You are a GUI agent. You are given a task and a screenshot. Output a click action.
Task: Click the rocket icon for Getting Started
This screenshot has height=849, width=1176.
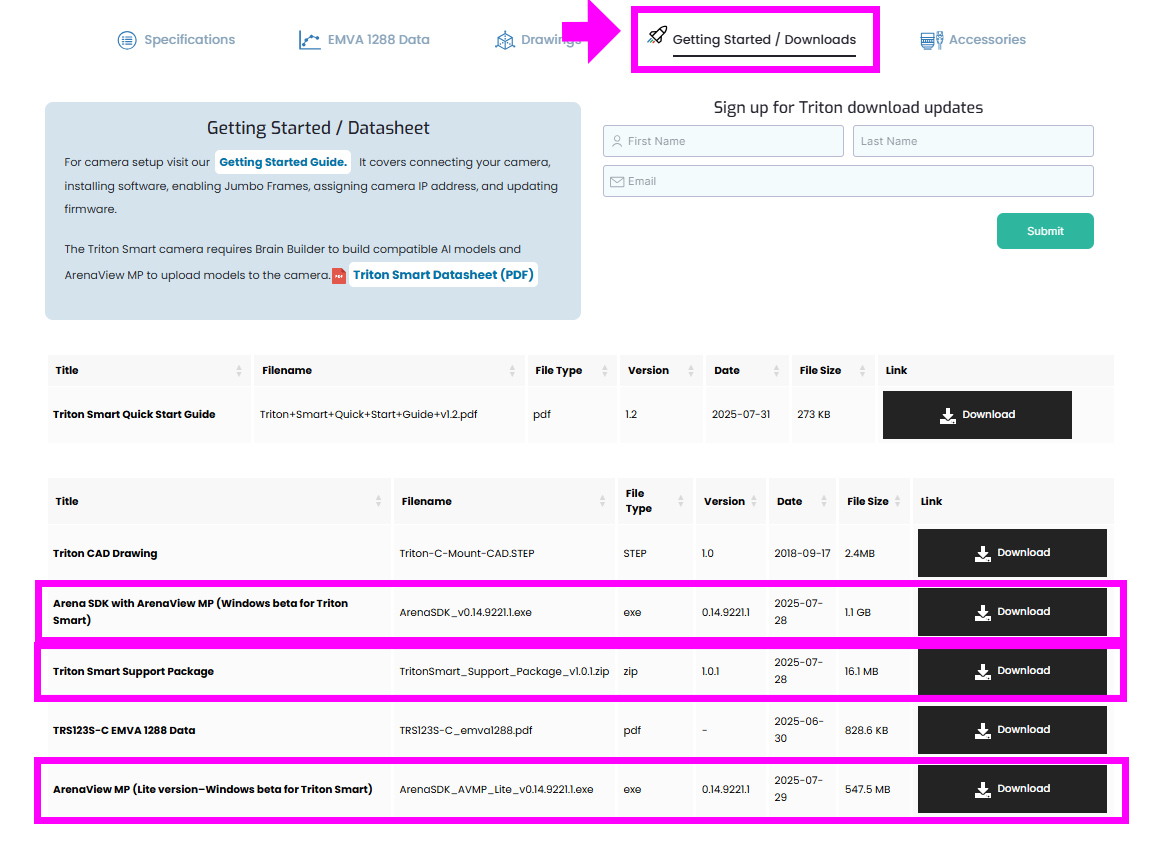[657, 36]
